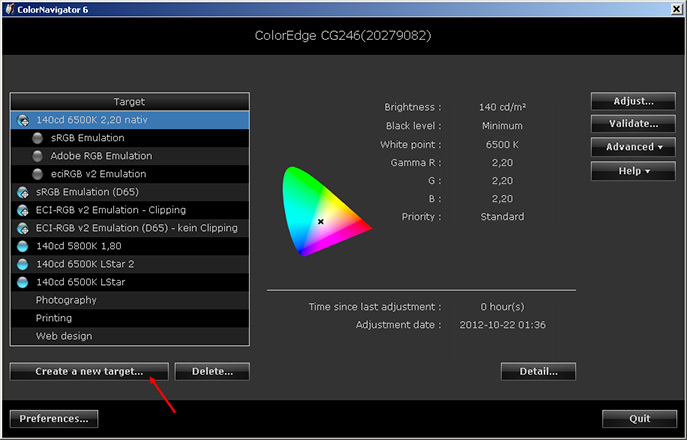
Task: Select the 140cd 6500K 2,20 nativ target
Action: point(130,120)
